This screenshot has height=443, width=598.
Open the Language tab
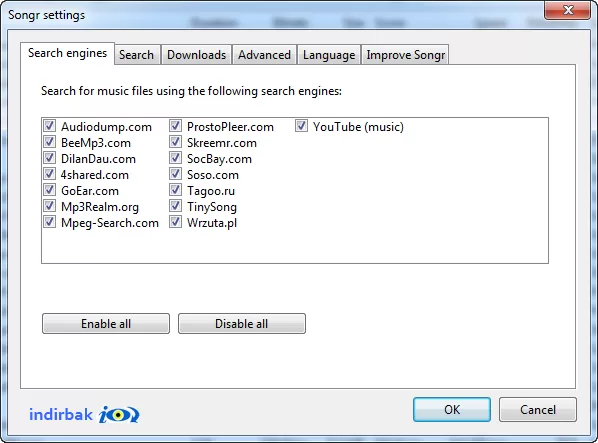(329, 55)
